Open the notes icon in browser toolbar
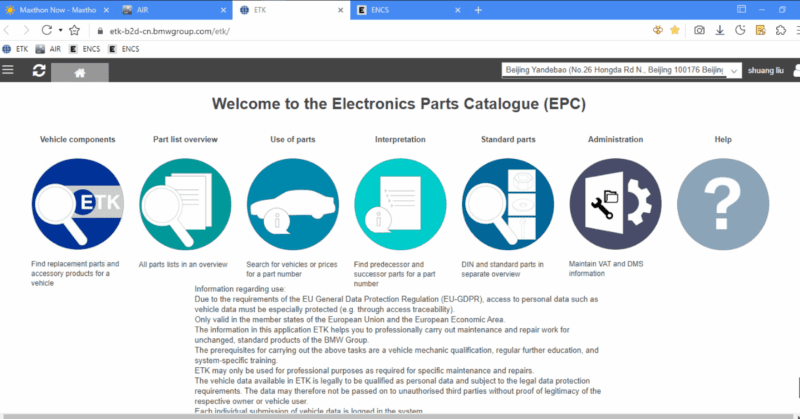The height and width of the screenshot is (419, 800). [x=760, y=30]
